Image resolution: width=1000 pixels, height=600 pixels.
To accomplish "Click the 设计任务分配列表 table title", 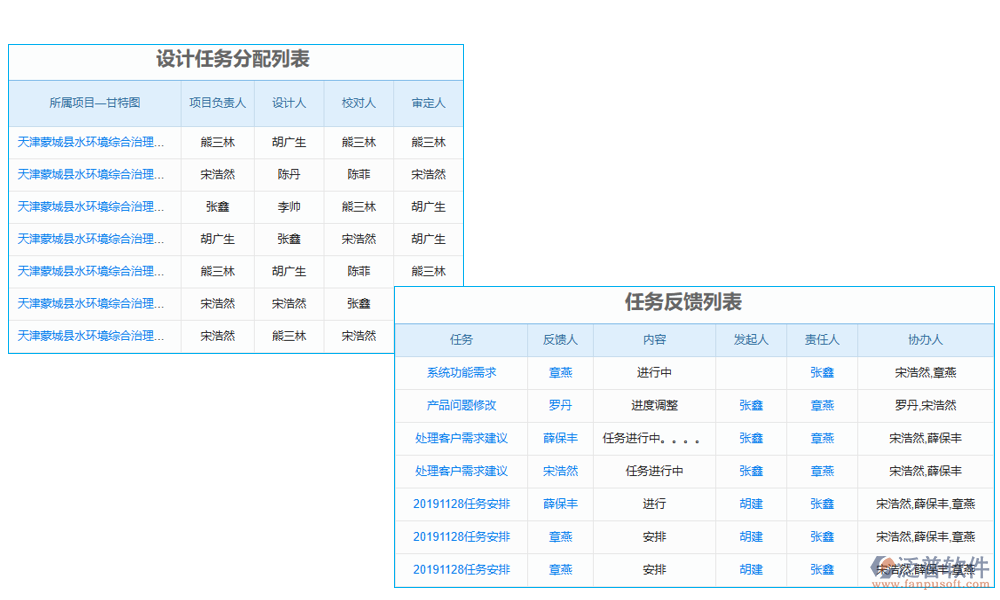I will click(235, 59).
